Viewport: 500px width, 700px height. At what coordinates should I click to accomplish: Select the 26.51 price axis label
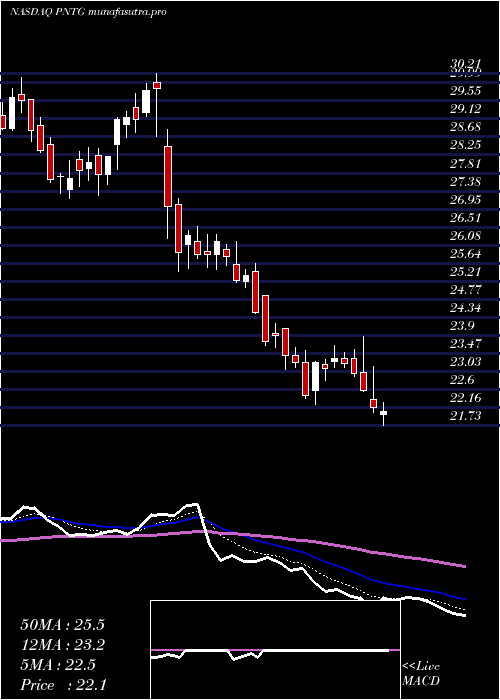click(465, 218)
